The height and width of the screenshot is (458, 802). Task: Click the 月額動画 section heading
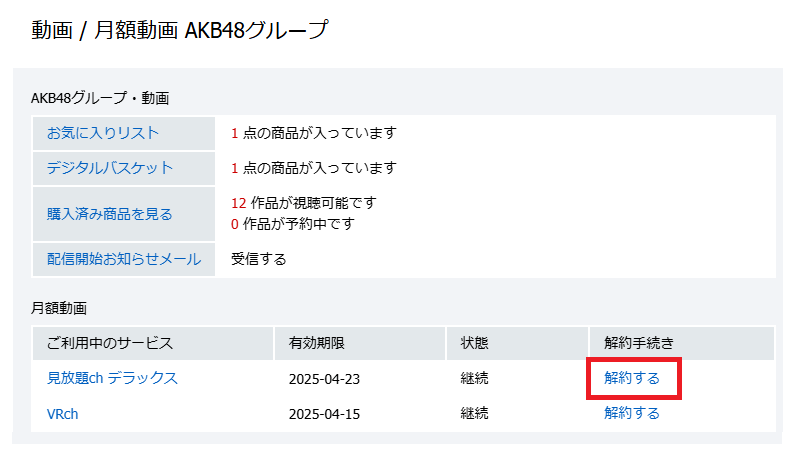(x=59, y=309)
